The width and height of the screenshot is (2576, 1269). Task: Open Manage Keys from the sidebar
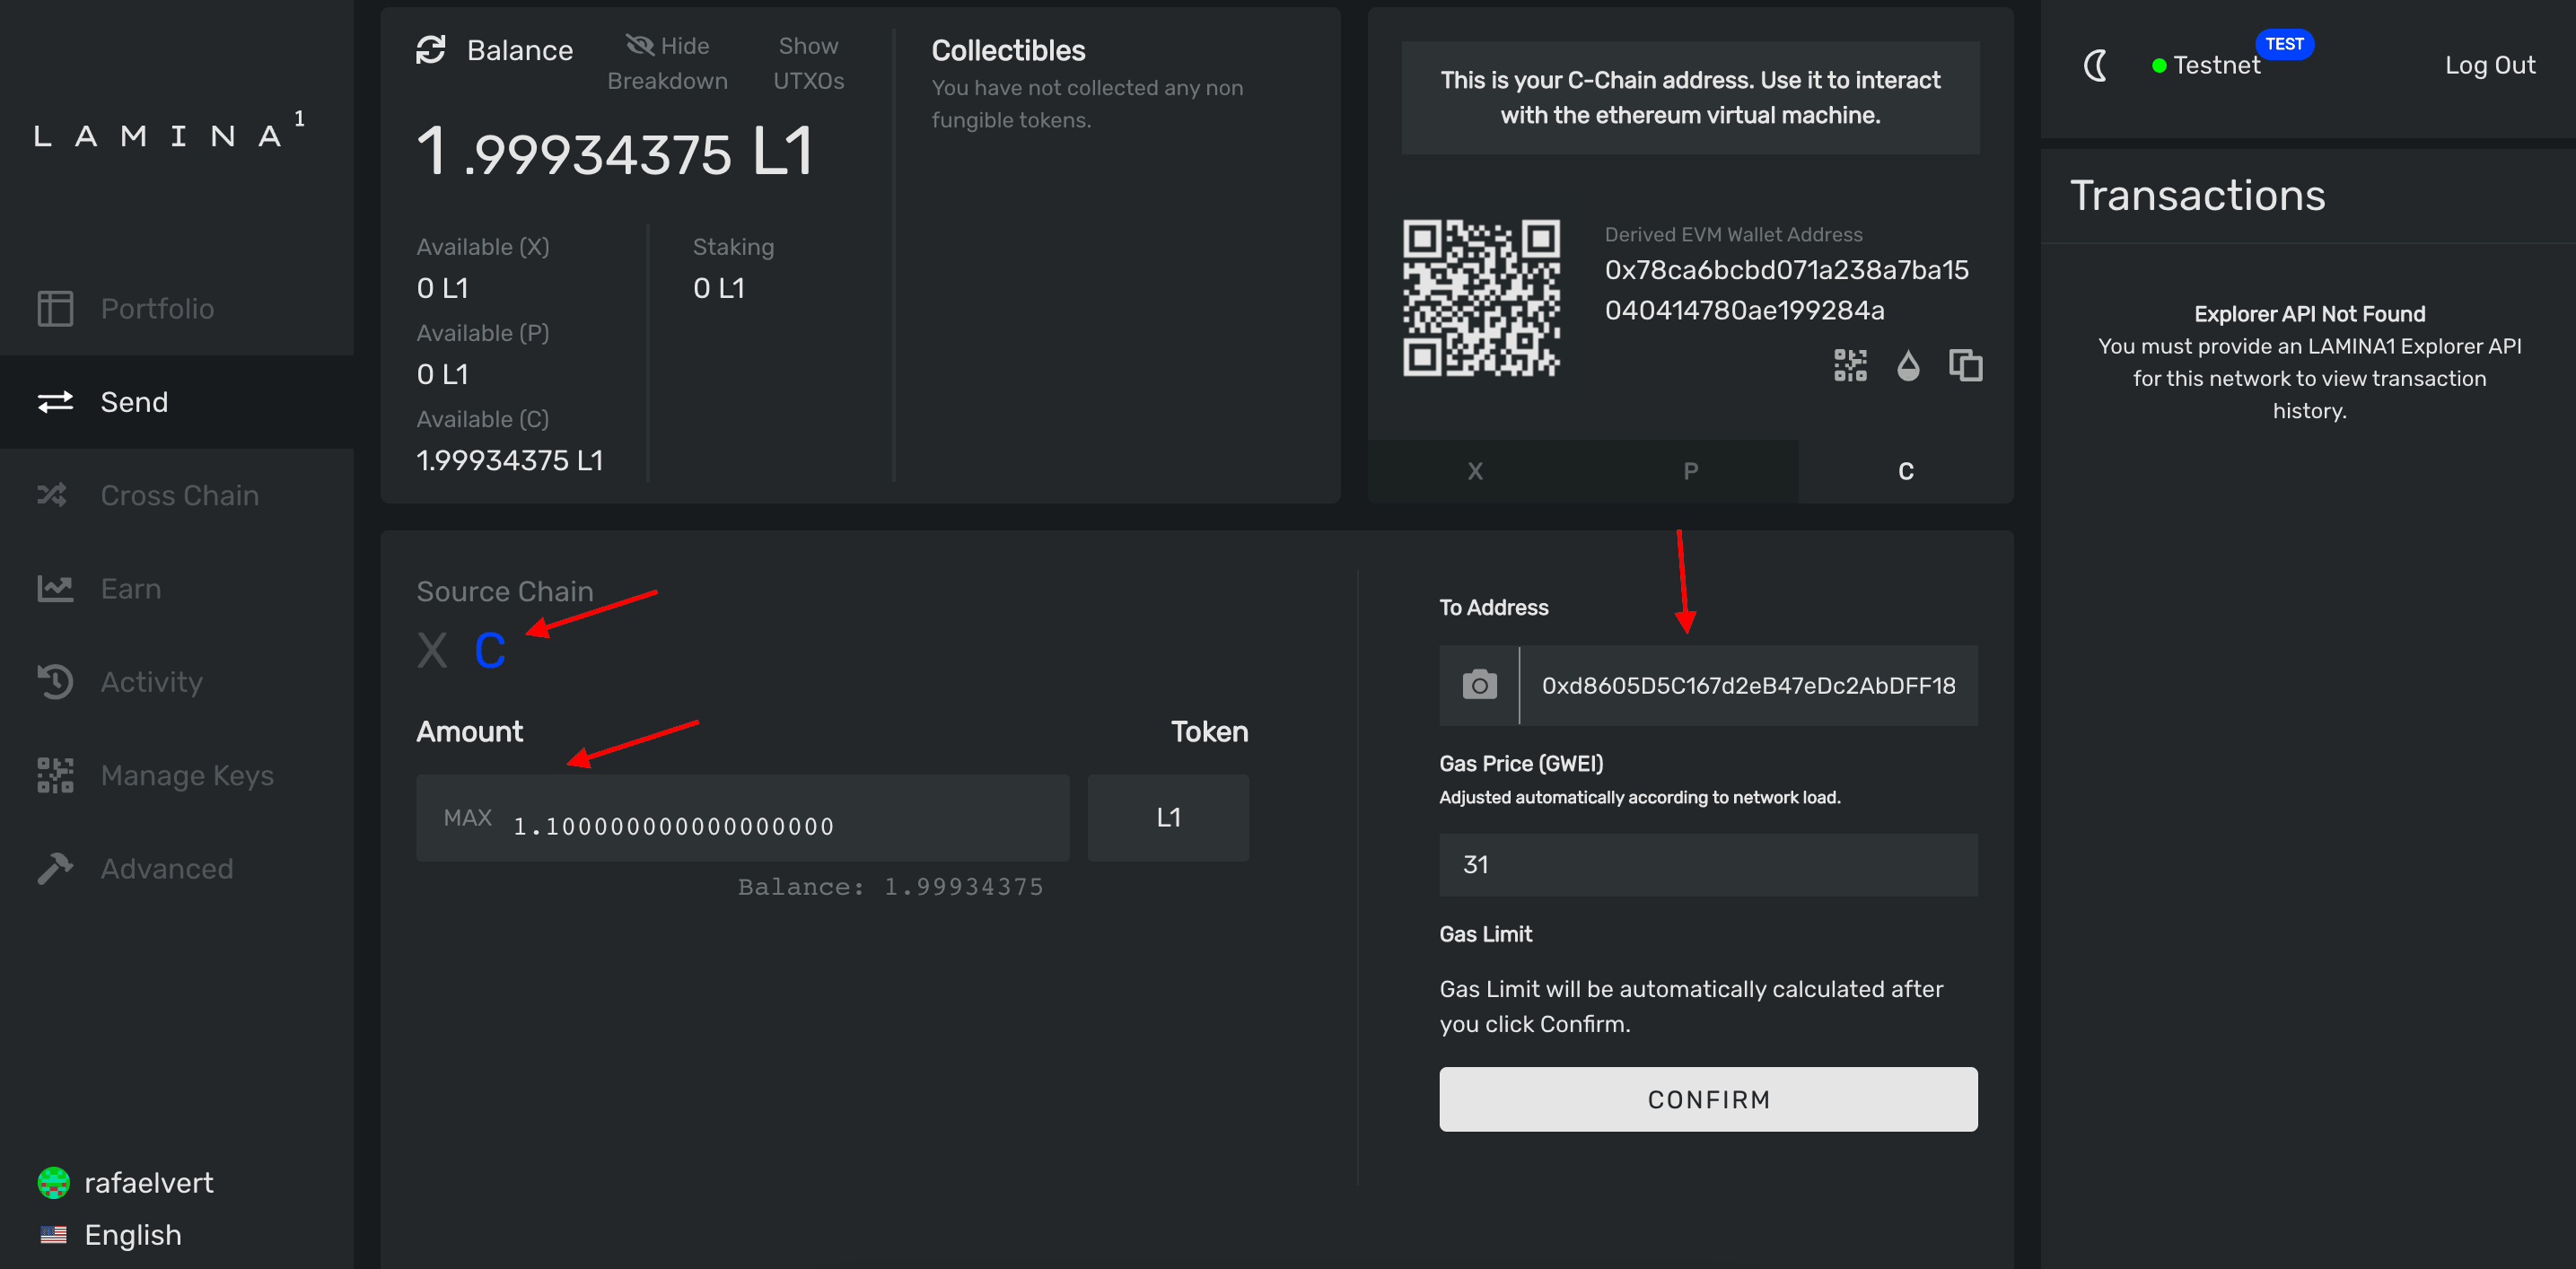coord(176,775)
